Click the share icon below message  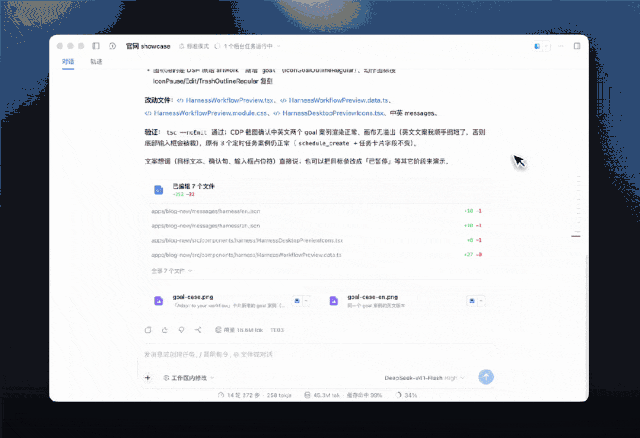198,330
